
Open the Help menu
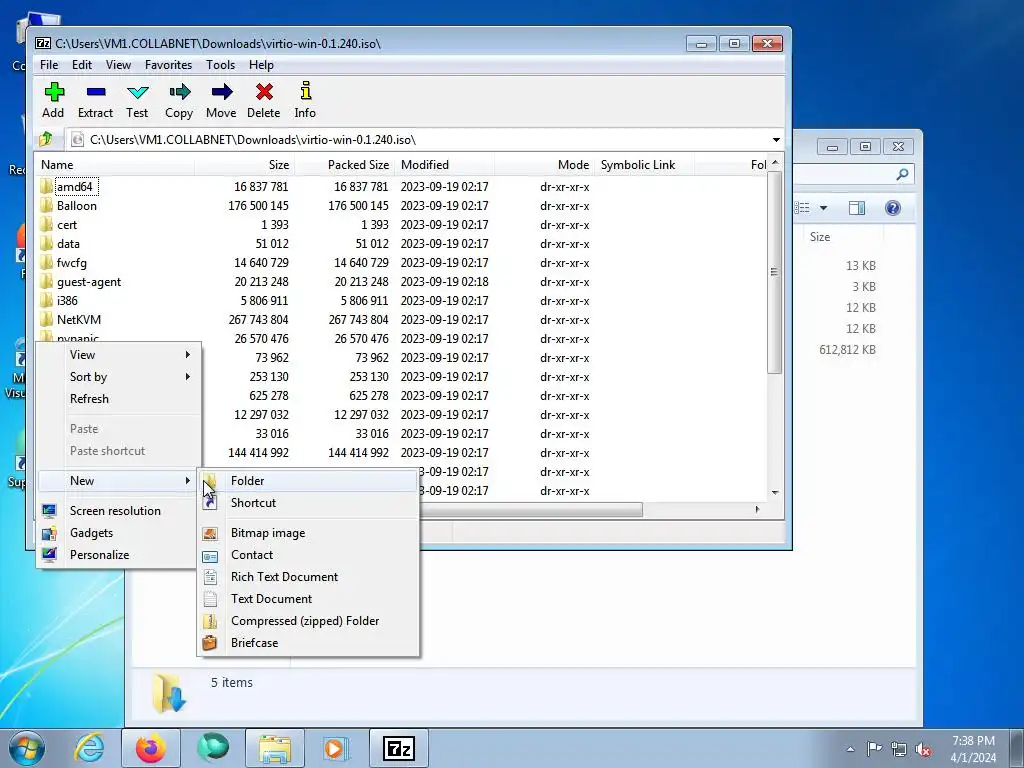(x=261, y=65)
